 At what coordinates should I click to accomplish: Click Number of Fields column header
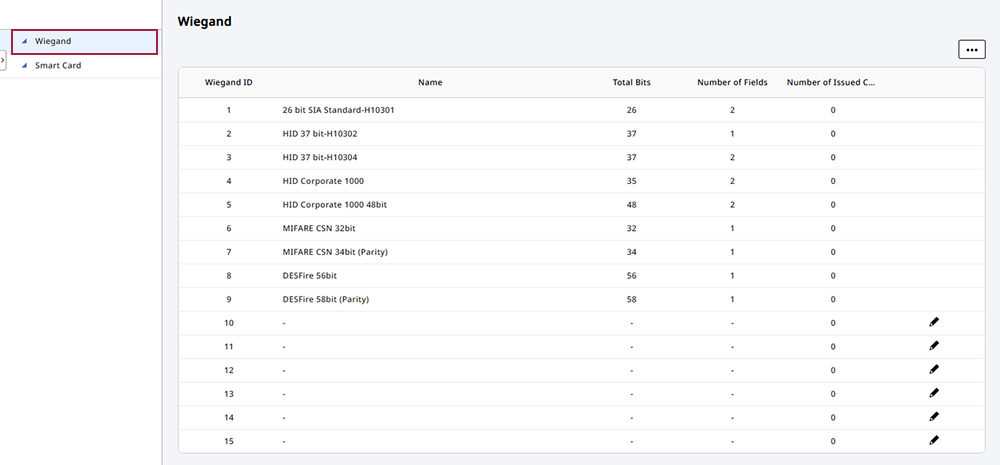coord(732,82)
